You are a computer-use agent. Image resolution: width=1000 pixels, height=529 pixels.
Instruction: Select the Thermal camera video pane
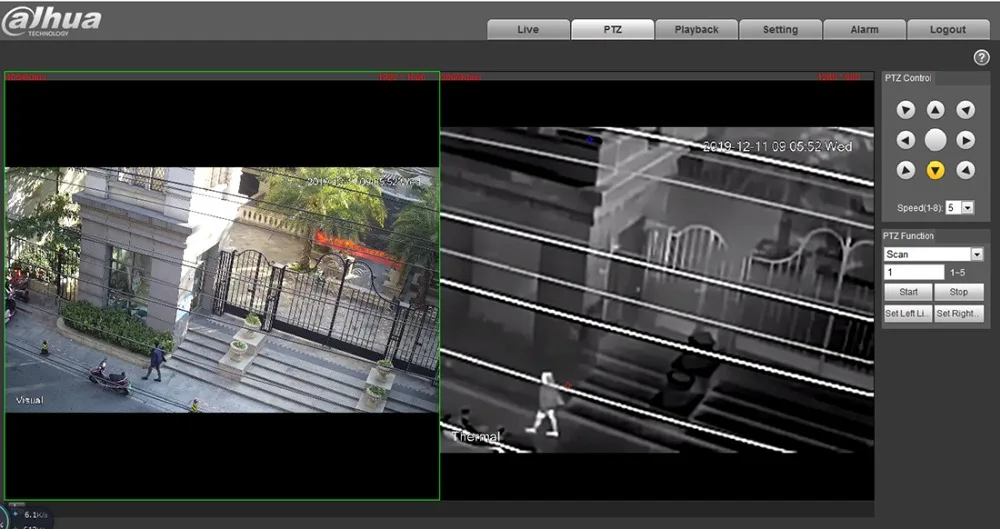[x=657, y=285]
